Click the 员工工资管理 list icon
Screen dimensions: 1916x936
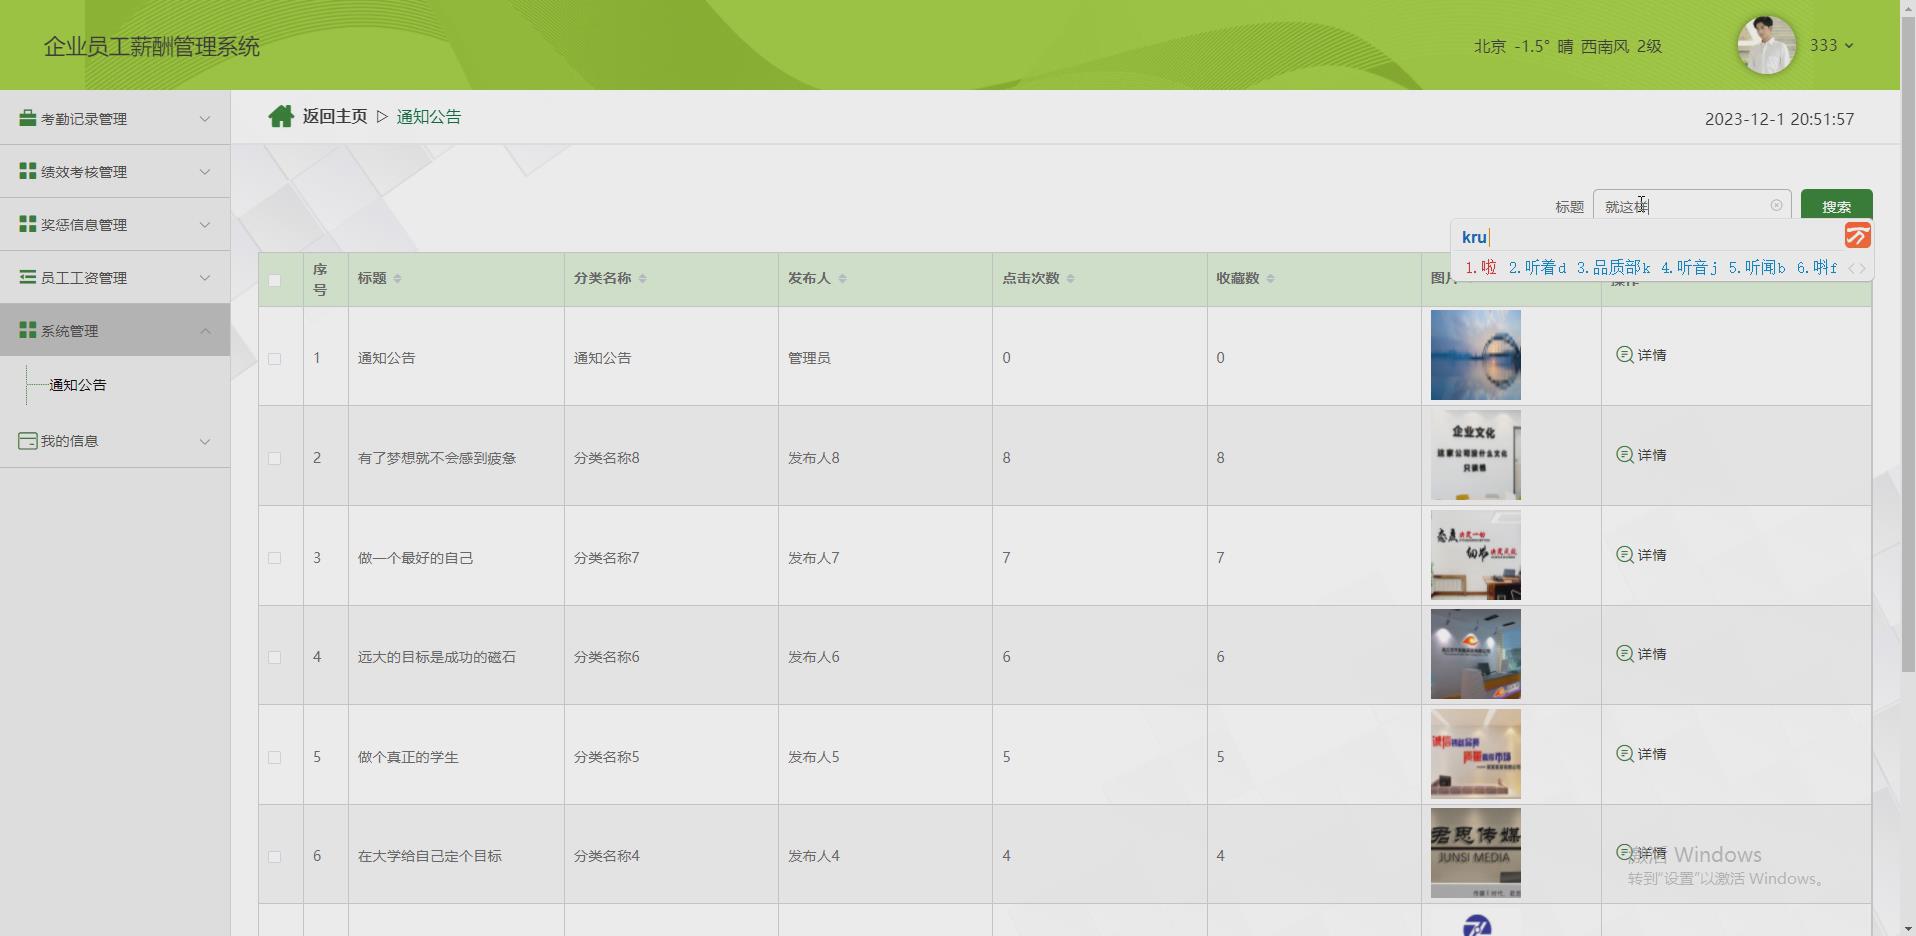(x=28, y=277)
